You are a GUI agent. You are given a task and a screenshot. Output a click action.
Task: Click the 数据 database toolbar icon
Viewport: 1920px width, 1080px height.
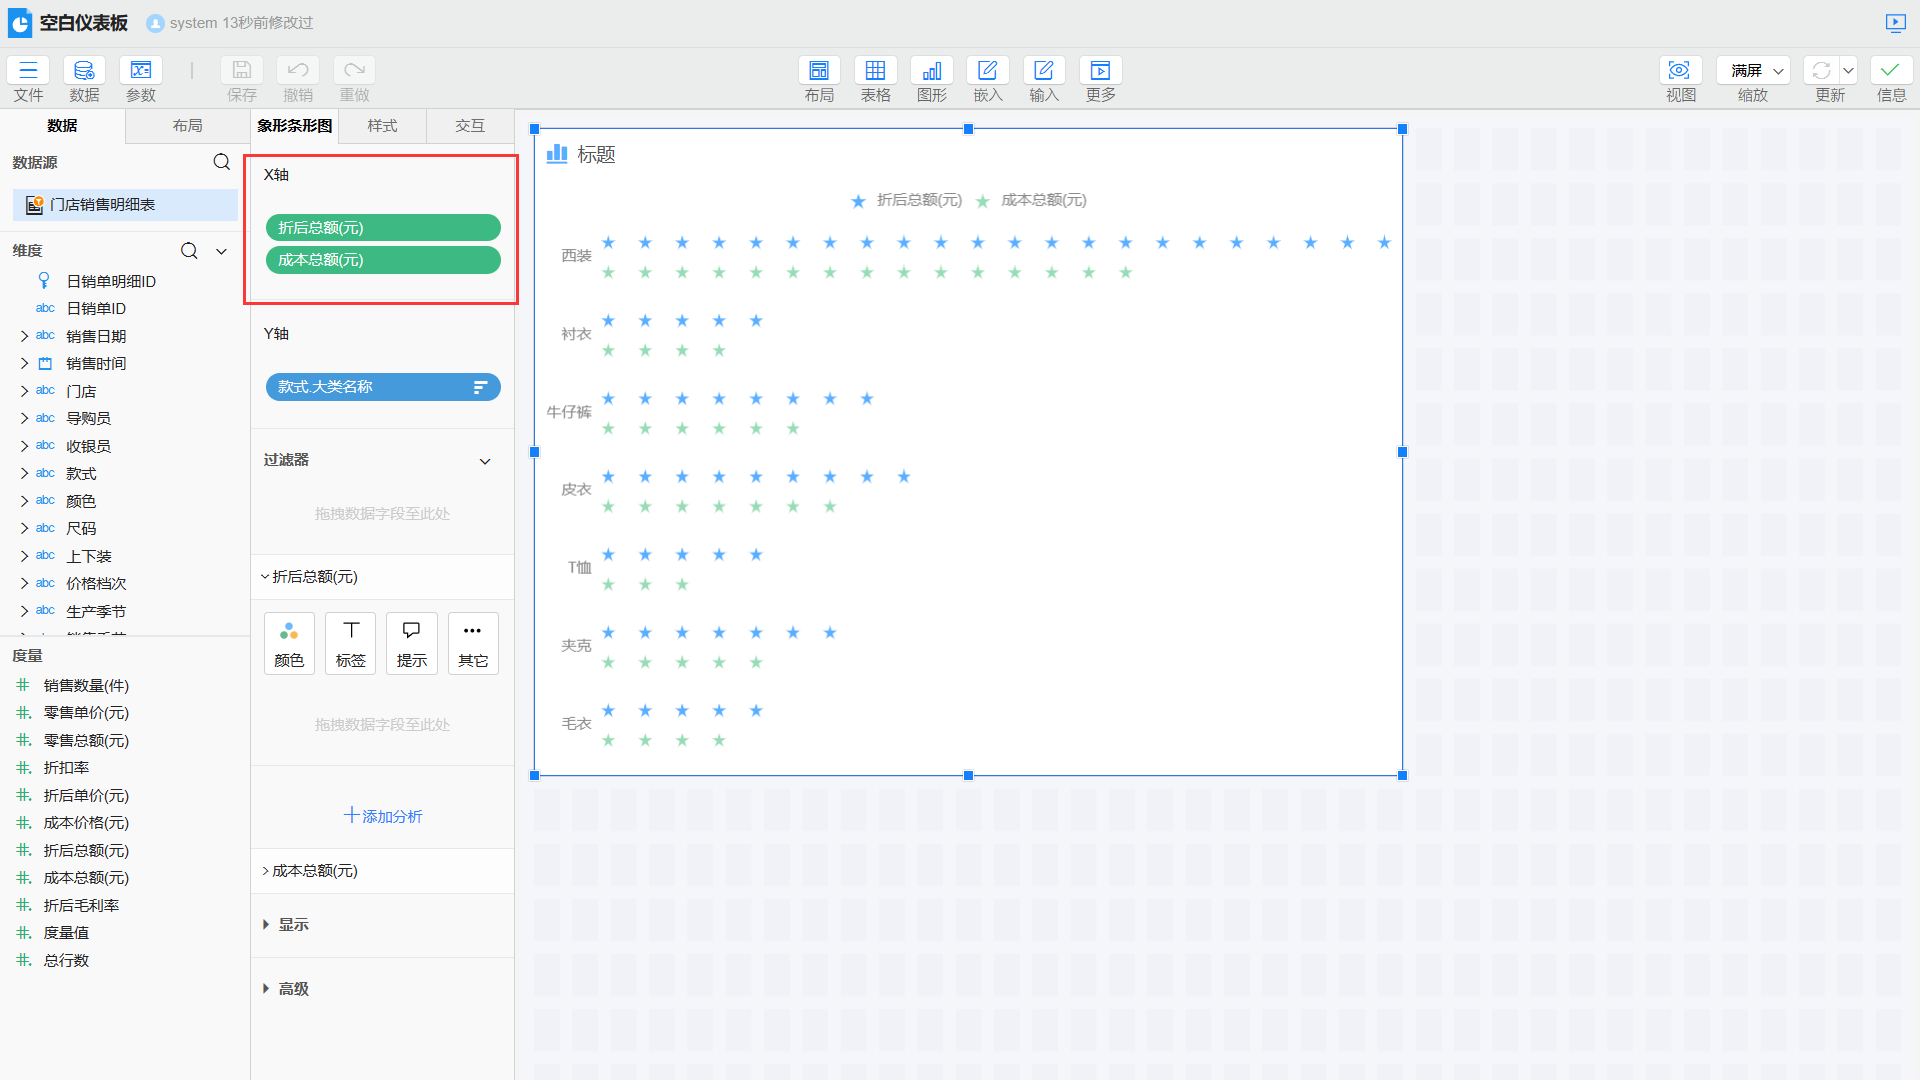tap(84, 70)
